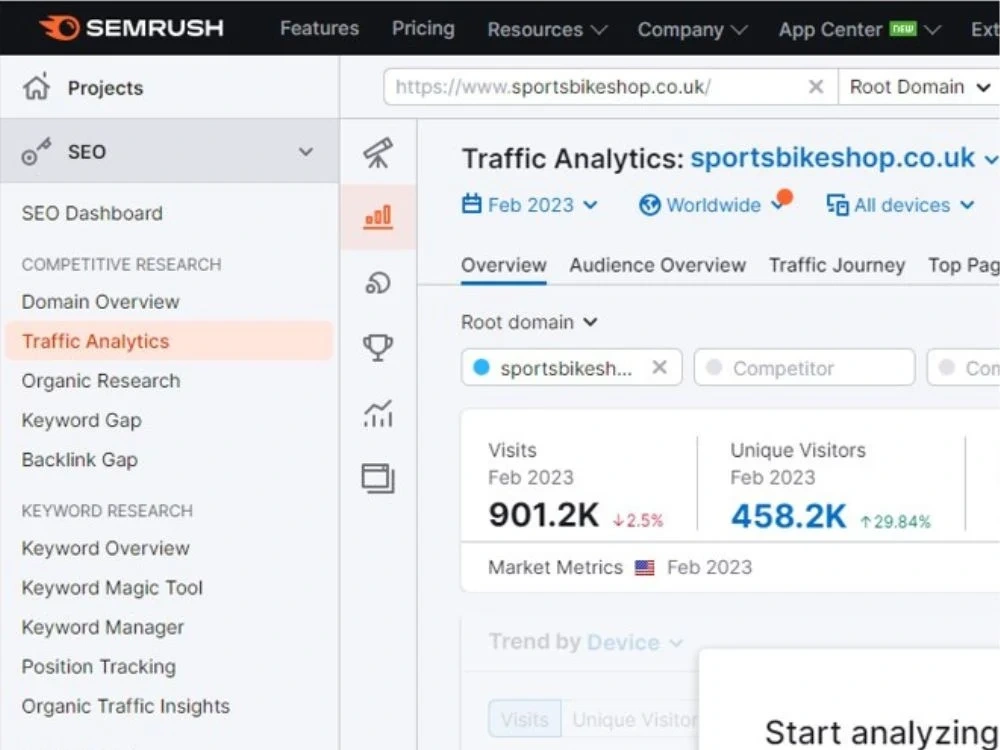Expand the Root domain filter dropdown
This screenshot has height=750, width=1000.
point(529,322)
